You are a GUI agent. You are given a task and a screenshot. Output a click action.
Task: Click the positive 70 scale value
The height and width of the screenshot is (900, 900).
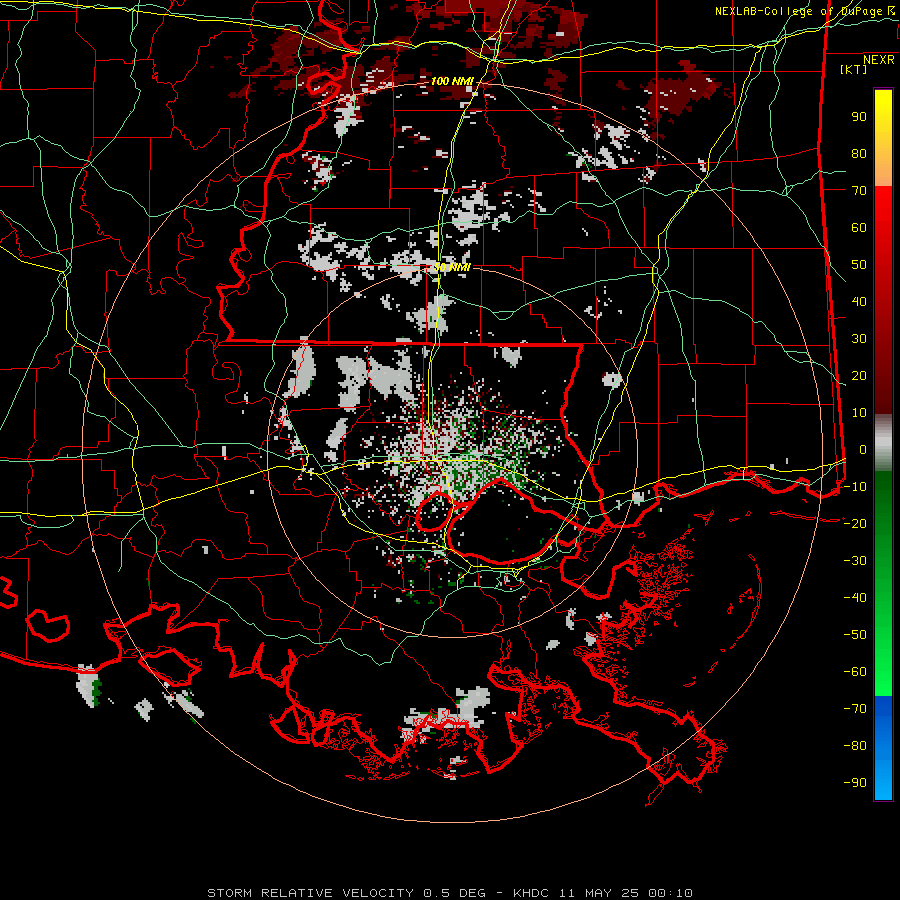point(859,191)
